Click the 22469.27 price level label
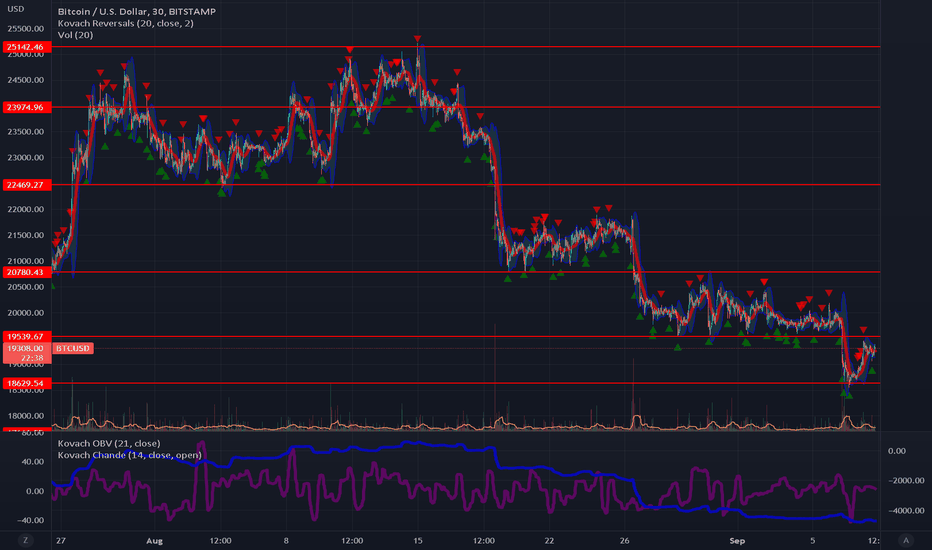The height and width of the screenshot is (550, 932). [27, 185]
